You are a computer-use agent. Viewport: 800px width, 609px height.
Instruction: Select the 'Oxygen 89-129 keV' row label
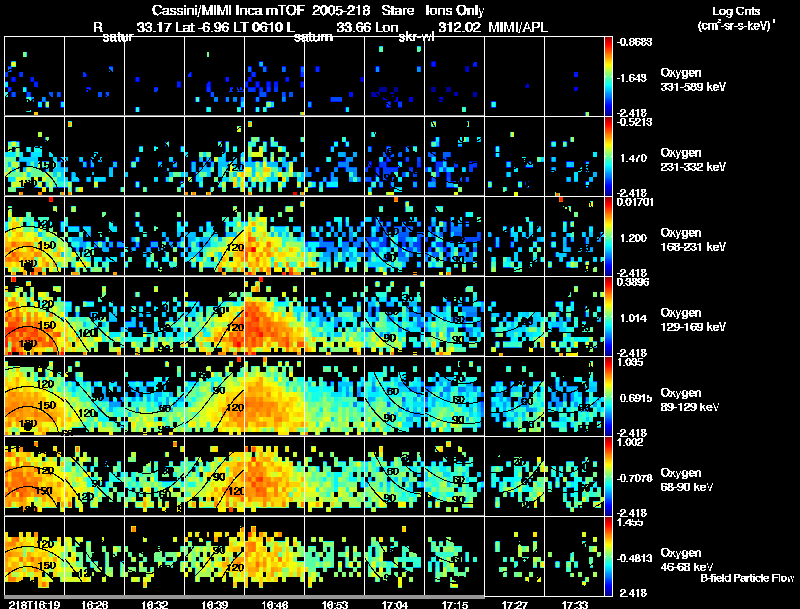click(x=690, y=400)
